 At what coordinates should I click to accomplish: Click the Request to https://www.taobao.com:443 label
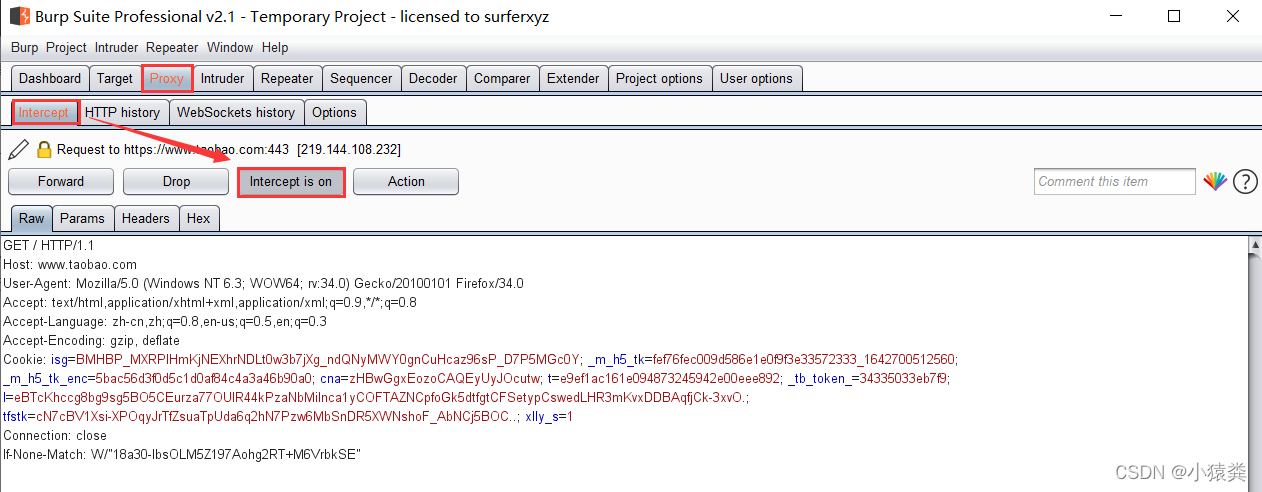pos(173,150)
